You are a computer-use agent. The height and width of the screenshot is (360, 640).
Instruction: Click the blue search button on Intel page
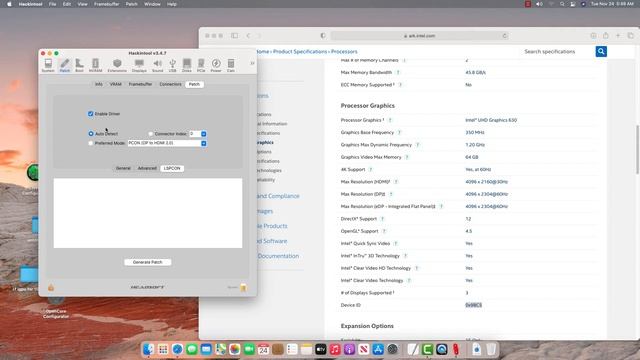pyautogui.click(x=601, y=51)
